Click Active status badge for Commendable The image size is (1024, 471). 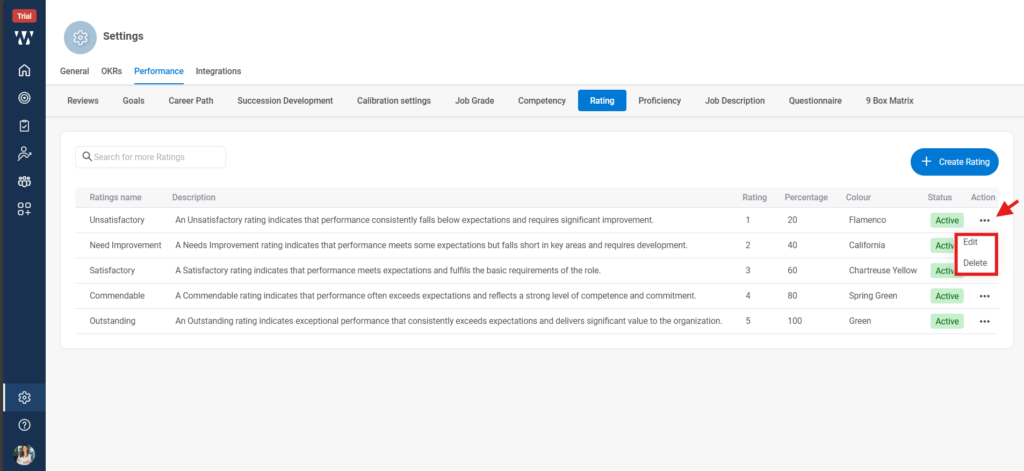click(946, 296)
